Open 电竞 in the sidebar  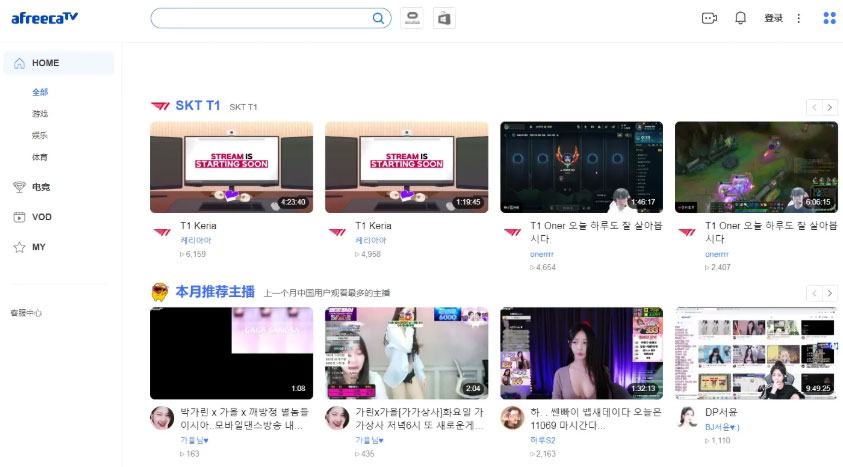pos(41,187)
